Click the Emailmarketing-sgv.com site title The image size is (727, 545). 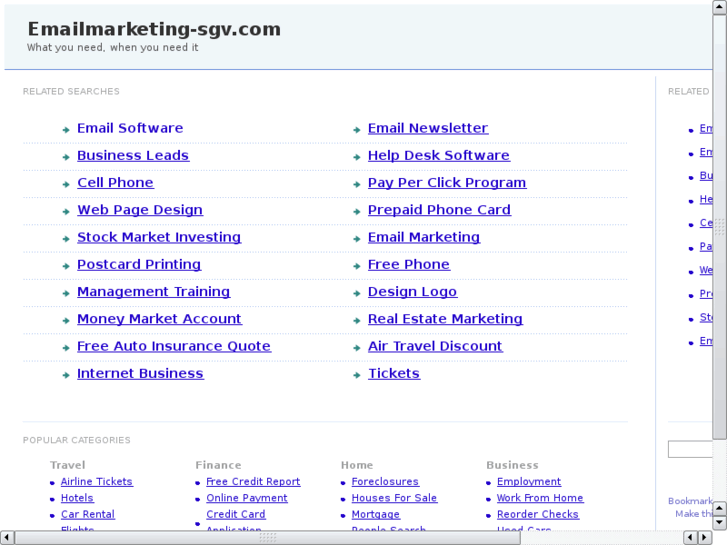tap(154, 29)
